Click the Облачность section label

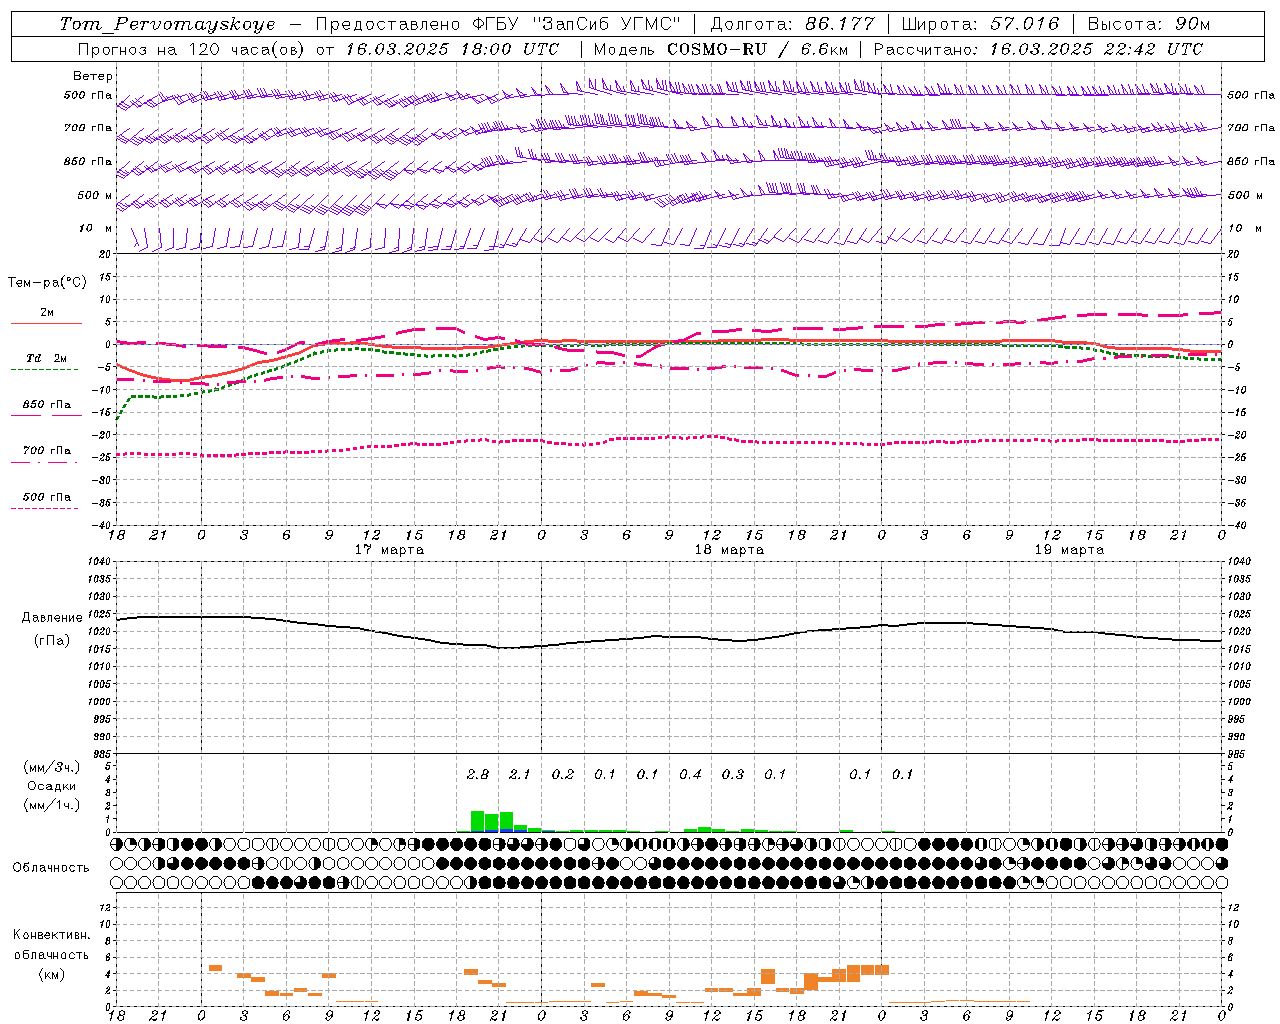point(50,868)
